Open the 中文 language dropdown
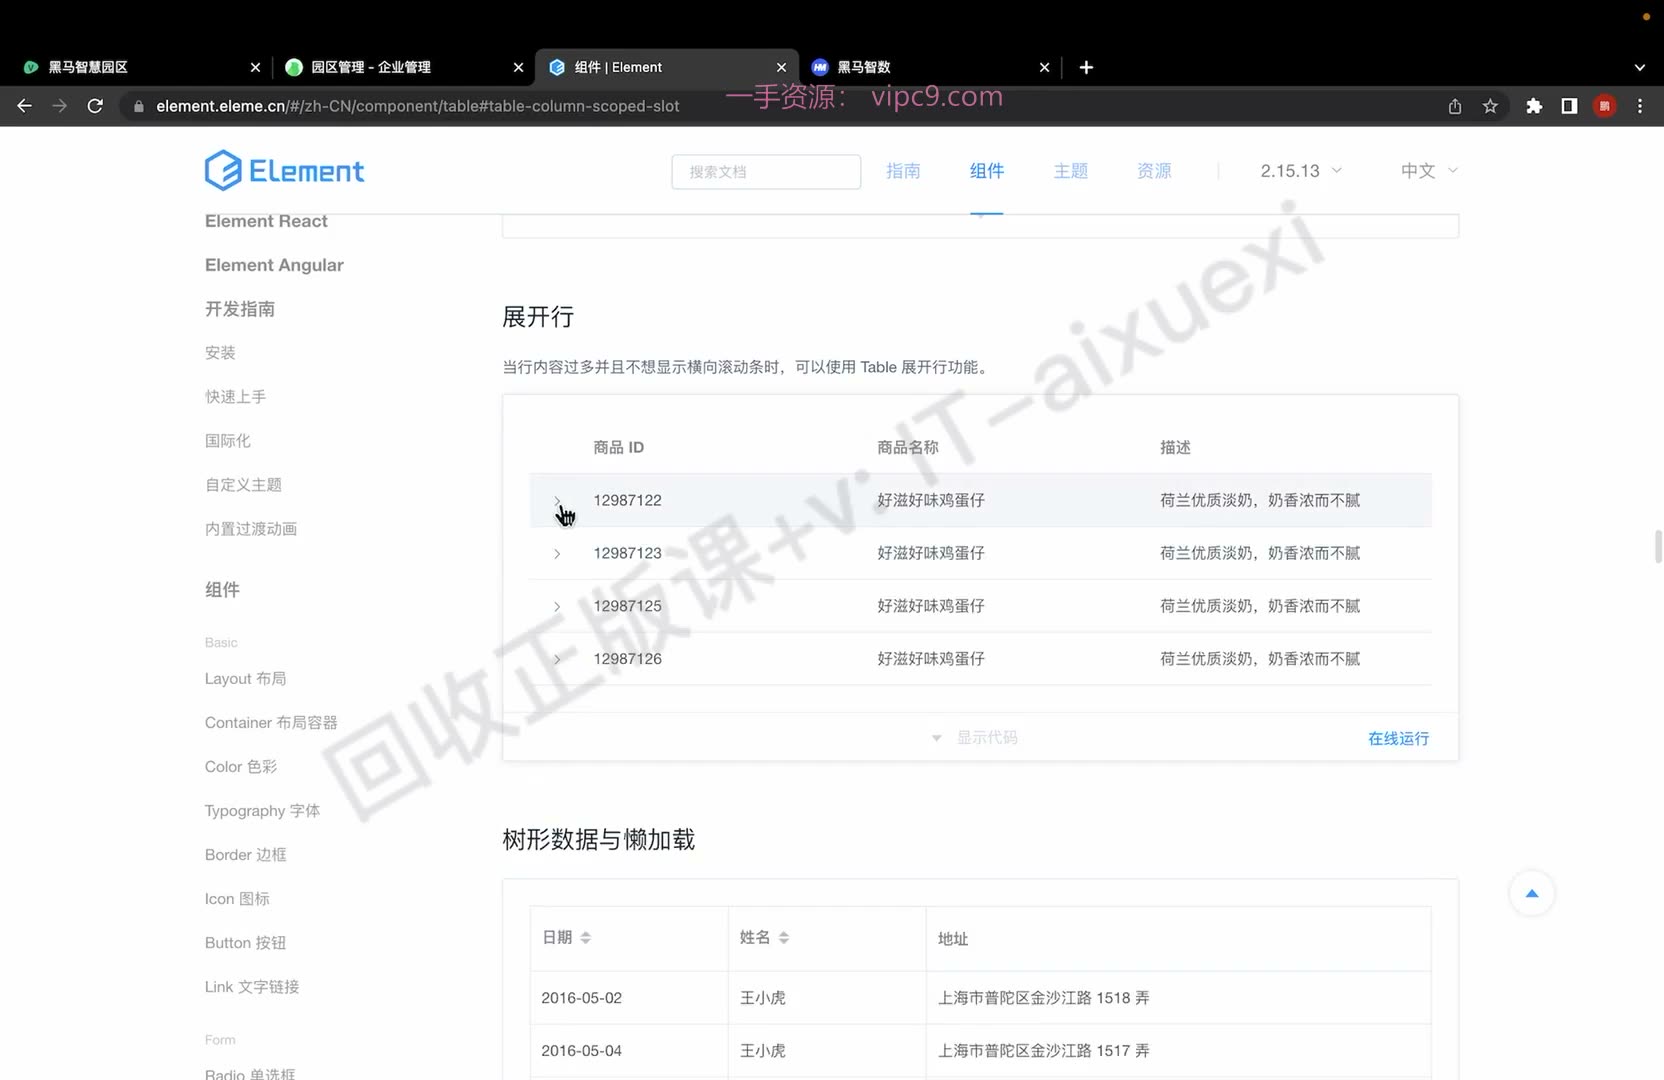The width and height of the screenshot is (1664, 1080). coord(1429,171)
